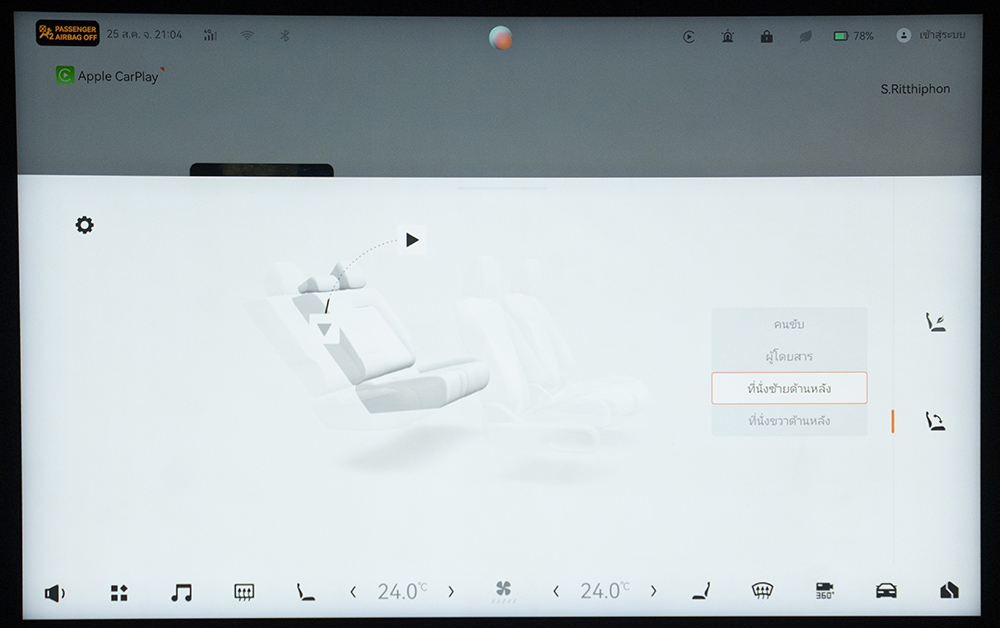
Task: Toggle the front windshield defroster
Action: tap(762, 591)
